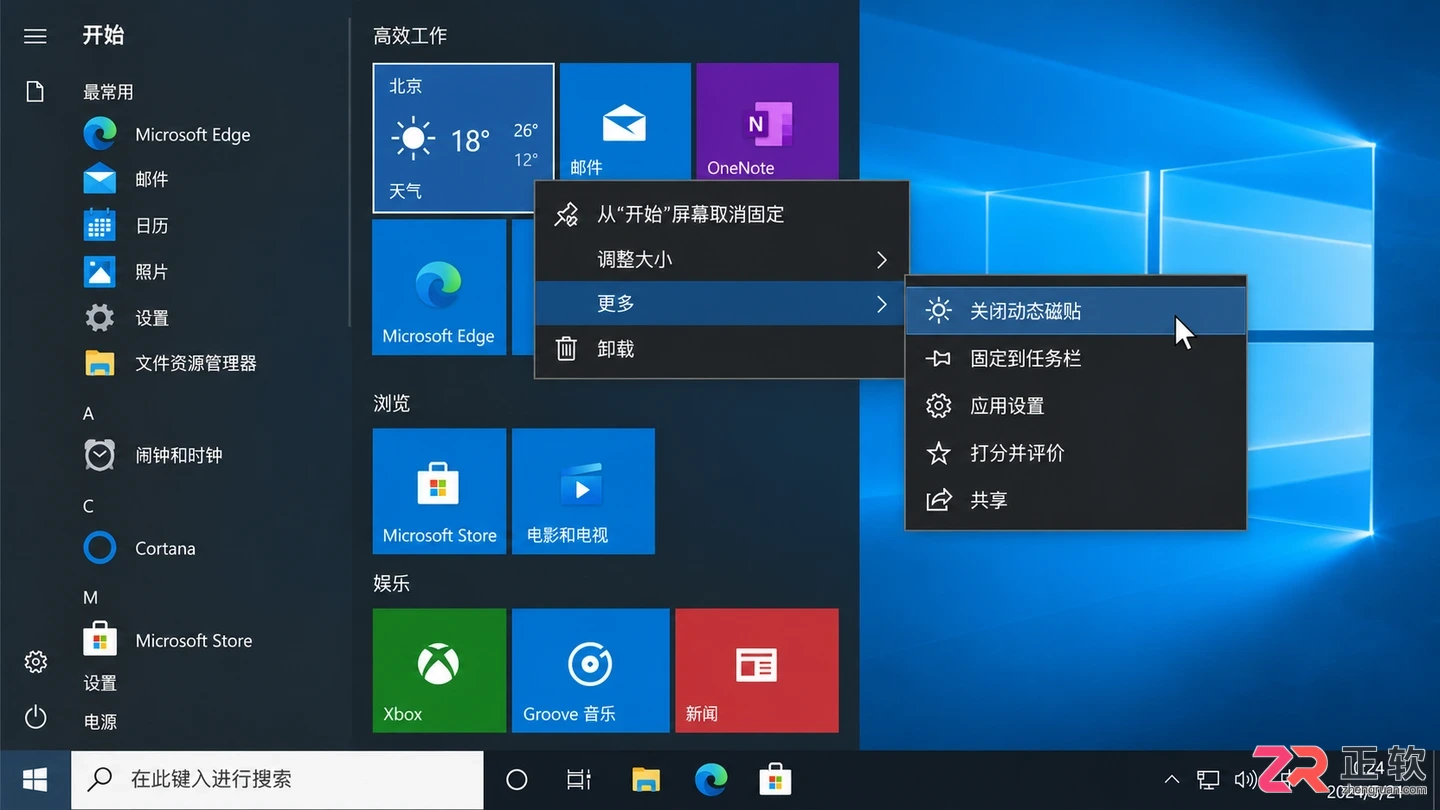Expand the 更多 submenu entry
The width and height of the screenshot is (1440, 810).
pos(721,303)
